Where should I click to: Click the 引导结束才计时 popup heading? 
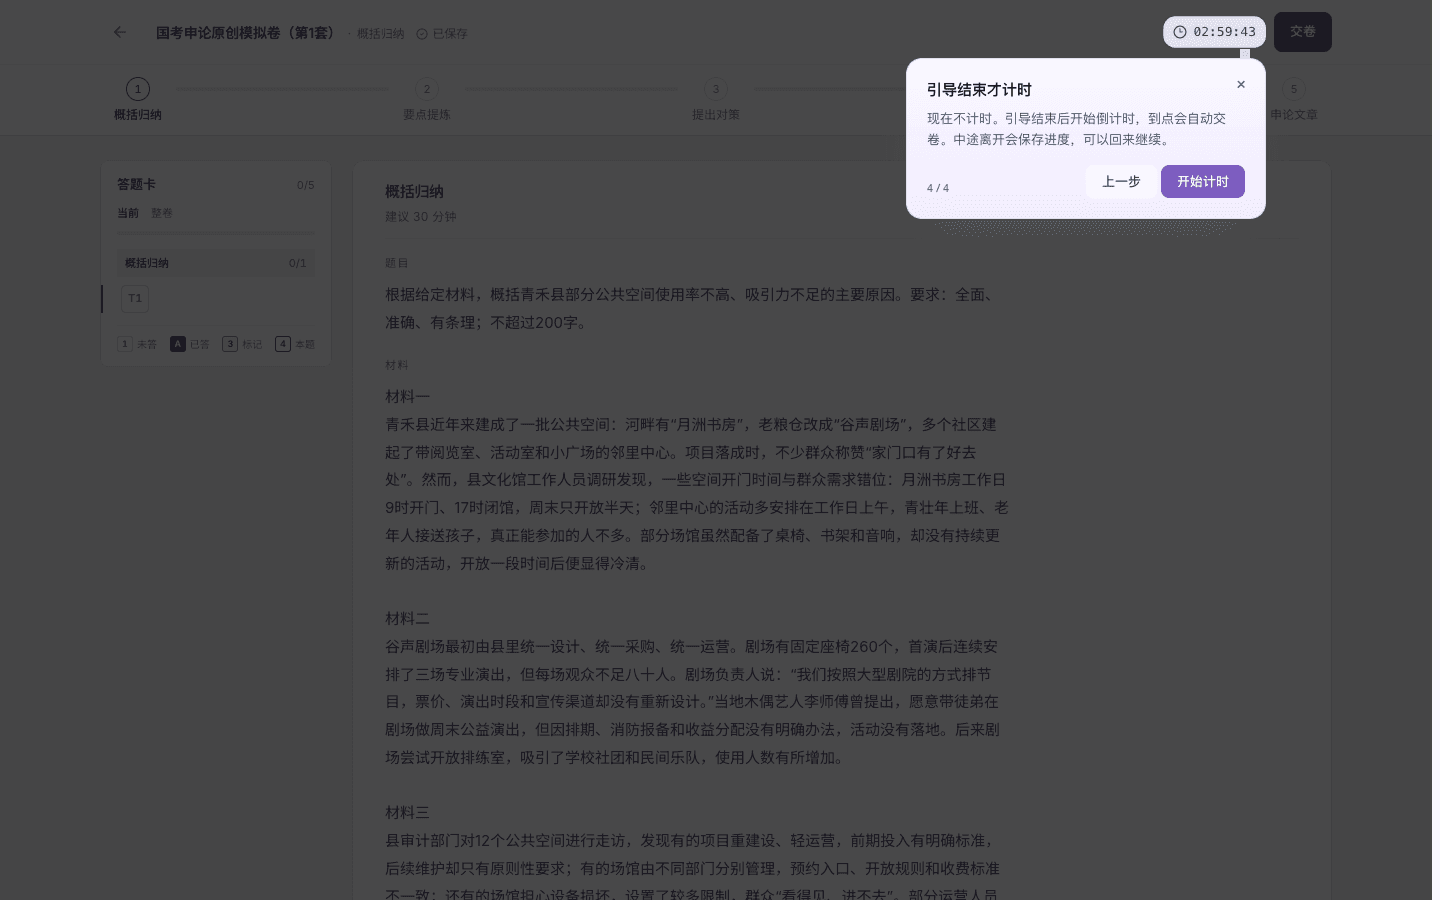(x=979, y=90)
